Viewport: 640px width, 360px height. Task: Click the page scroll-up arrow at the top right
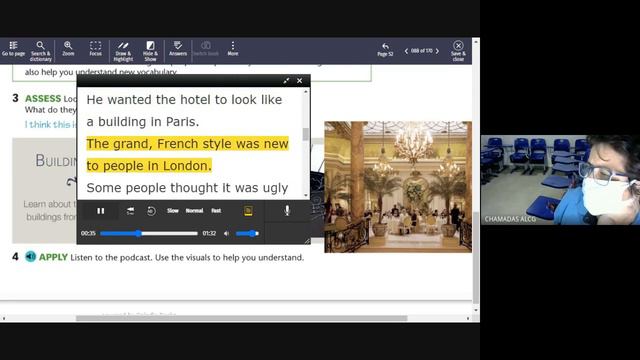click(x=476, y=42)
